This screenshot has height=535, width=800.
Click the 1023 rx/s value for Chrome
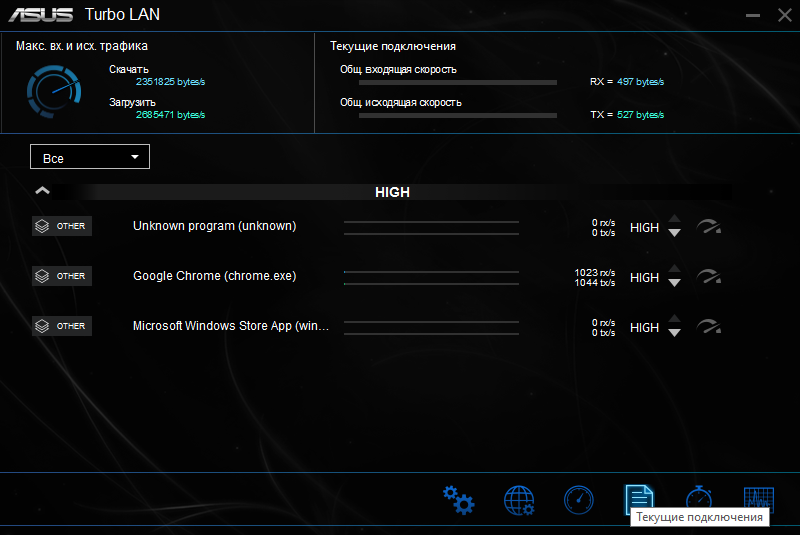(595, 273)
